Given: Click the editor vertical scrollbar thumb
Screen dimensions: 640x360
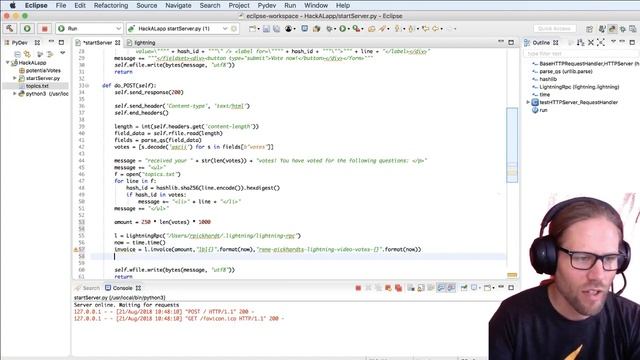Looking at the screenshot, I should click(x=512, y=145).
